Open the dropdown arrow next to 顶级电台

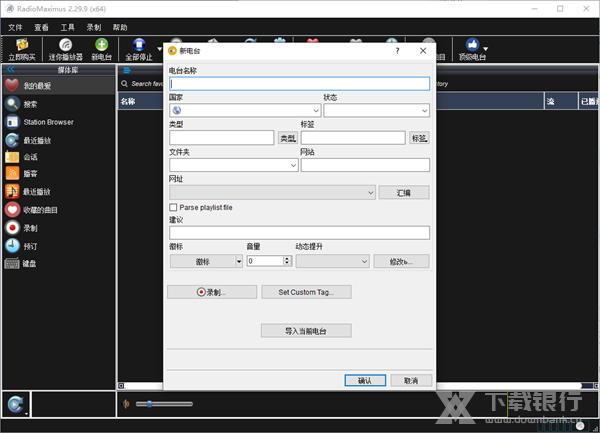pos(486,49)
